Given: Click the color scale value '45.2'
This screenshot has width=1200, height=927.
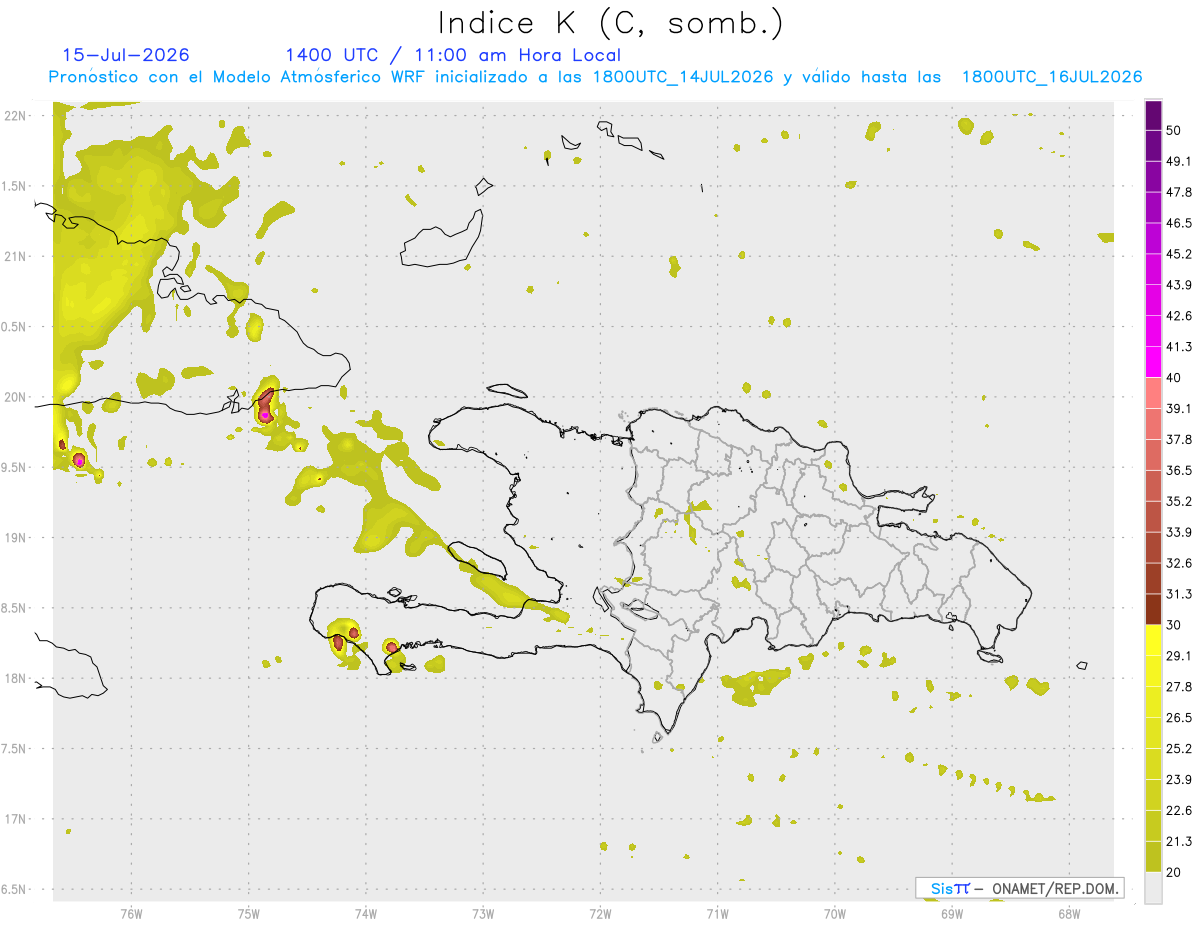Looking at the screenshot, I should coord(1178,254).
